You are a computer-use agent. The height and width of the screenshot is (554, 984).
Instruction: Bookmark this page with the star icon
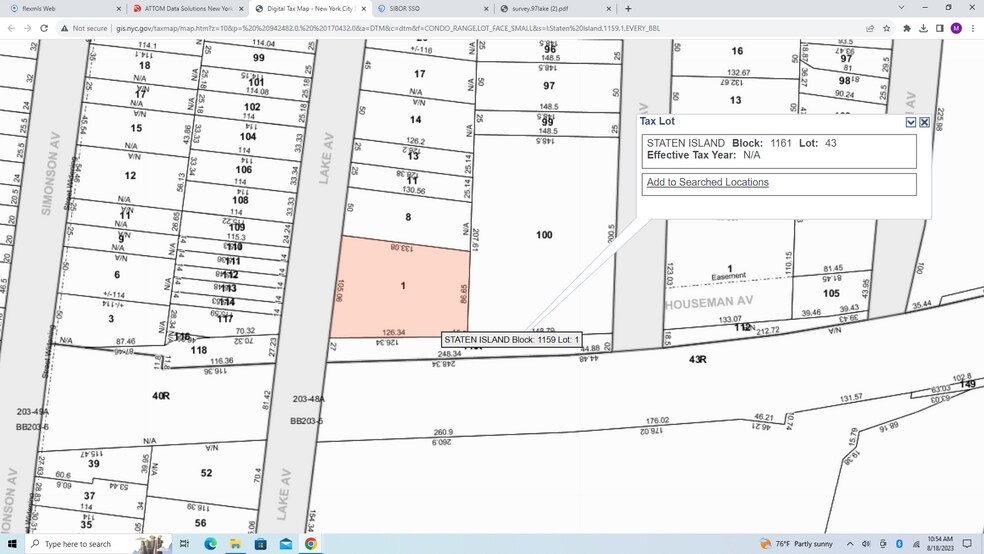[x=887, y=28]
